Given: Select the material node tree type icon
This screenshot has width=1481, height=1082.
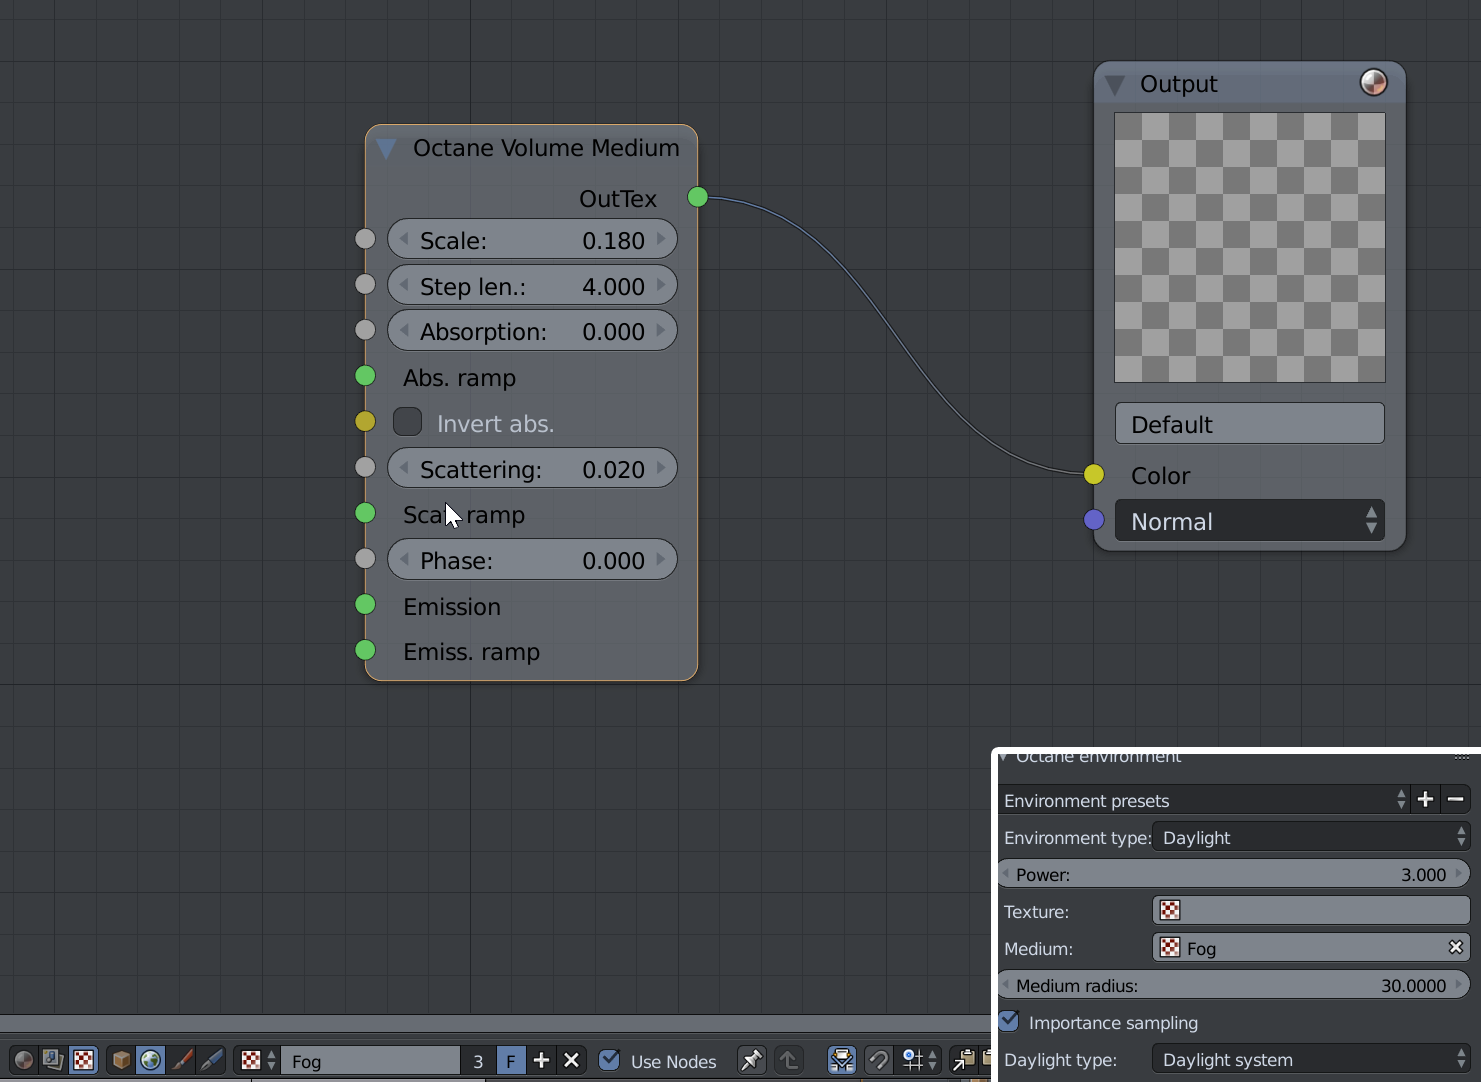Looking at the screenshot, I should pos(23,1060).
